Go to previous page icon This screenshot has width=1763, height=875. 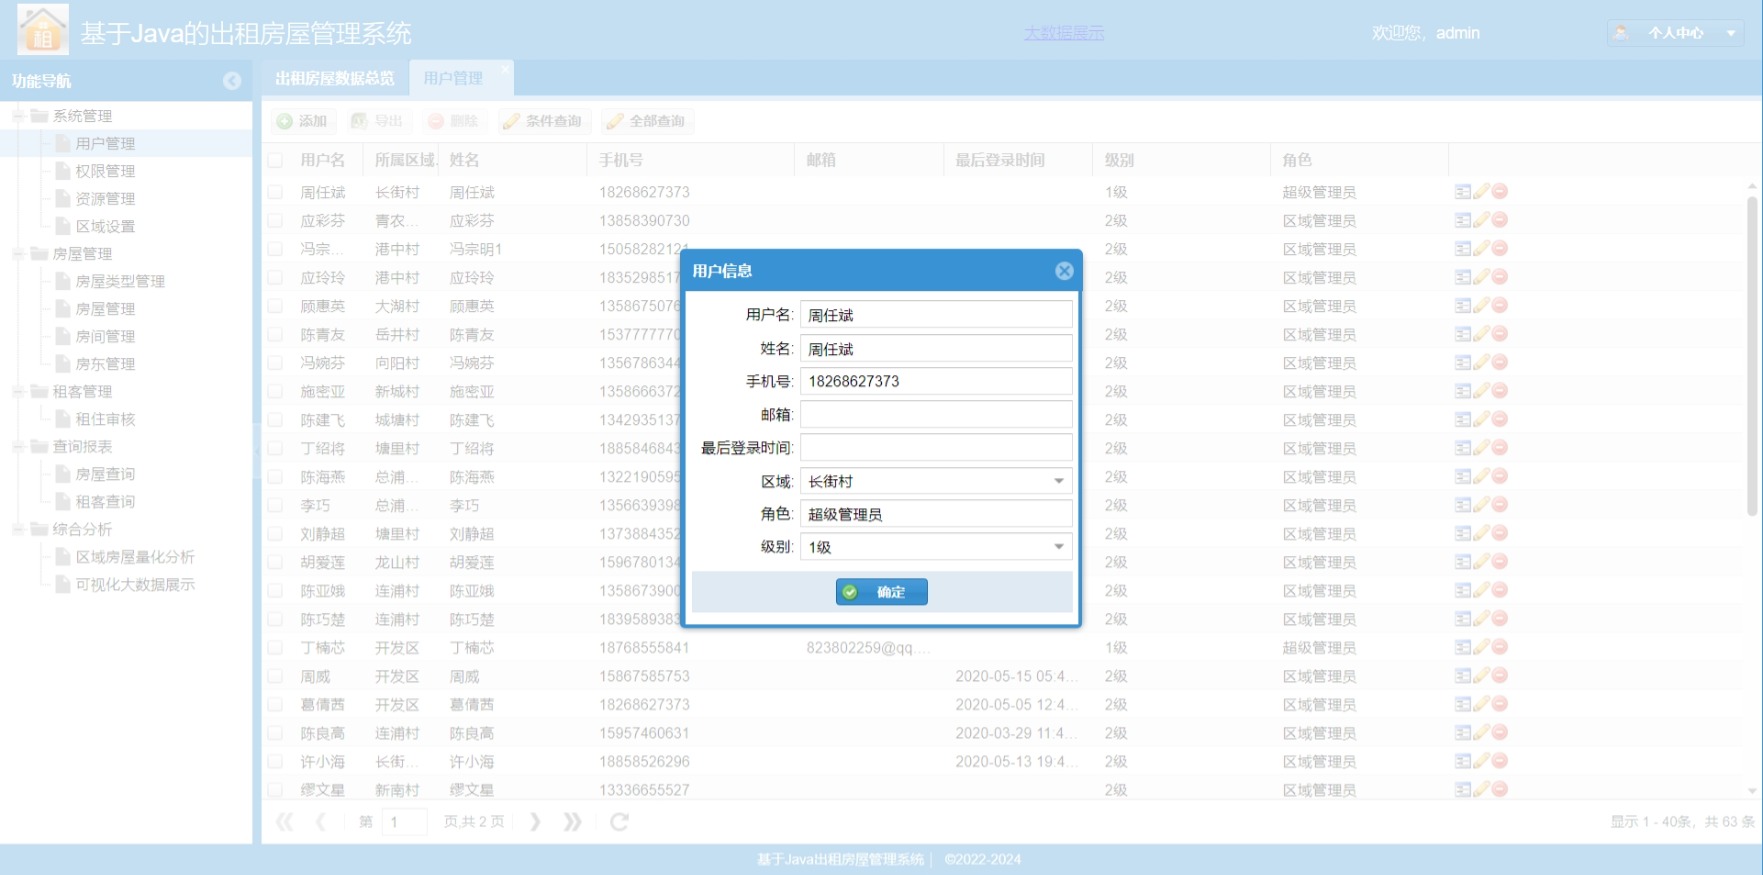click(321, 822)
